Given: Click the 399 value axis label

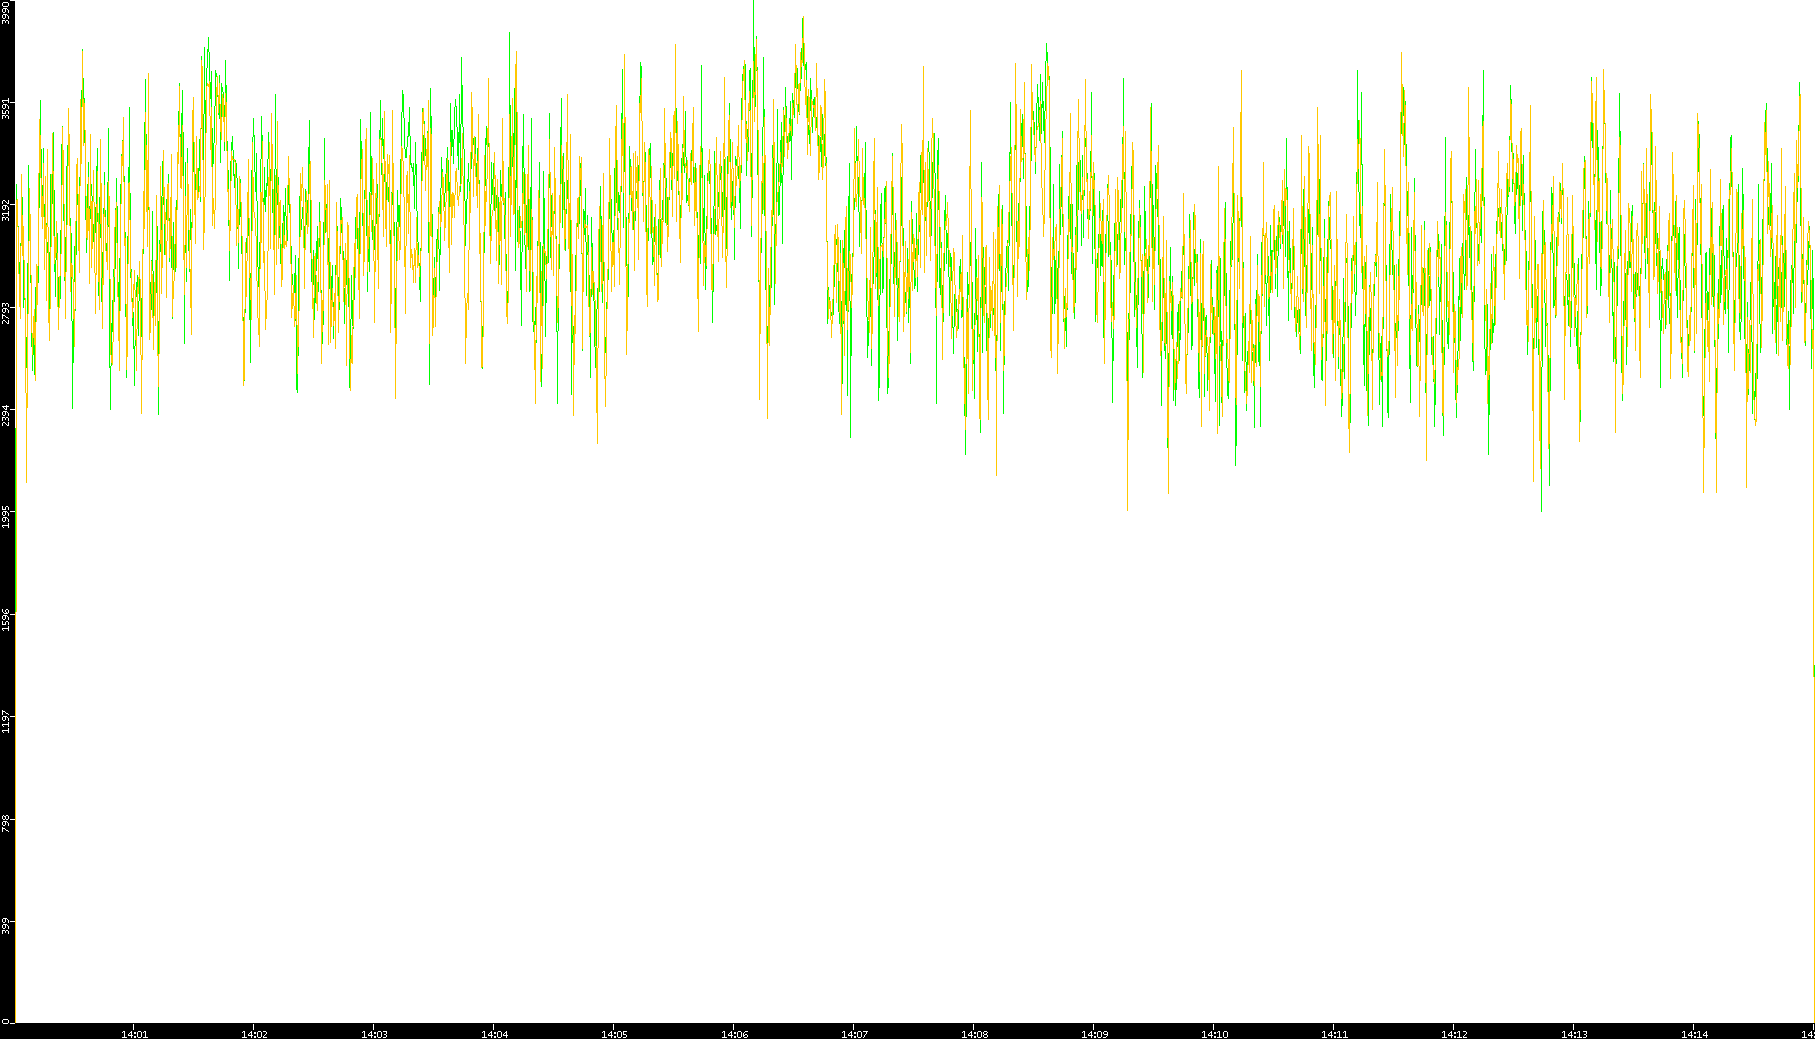Looking at the screenshot, I should coord(7,925).
